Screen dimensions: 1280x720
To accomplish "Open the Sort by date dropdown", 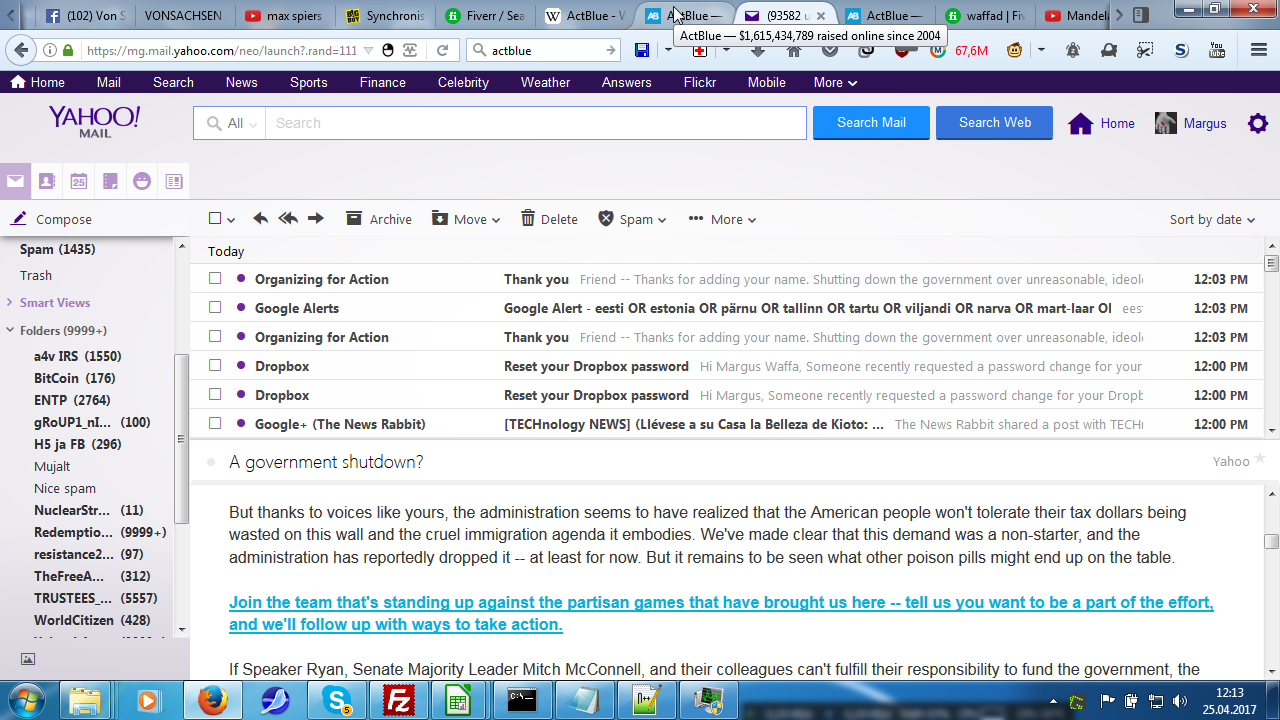I will 1212,219.
